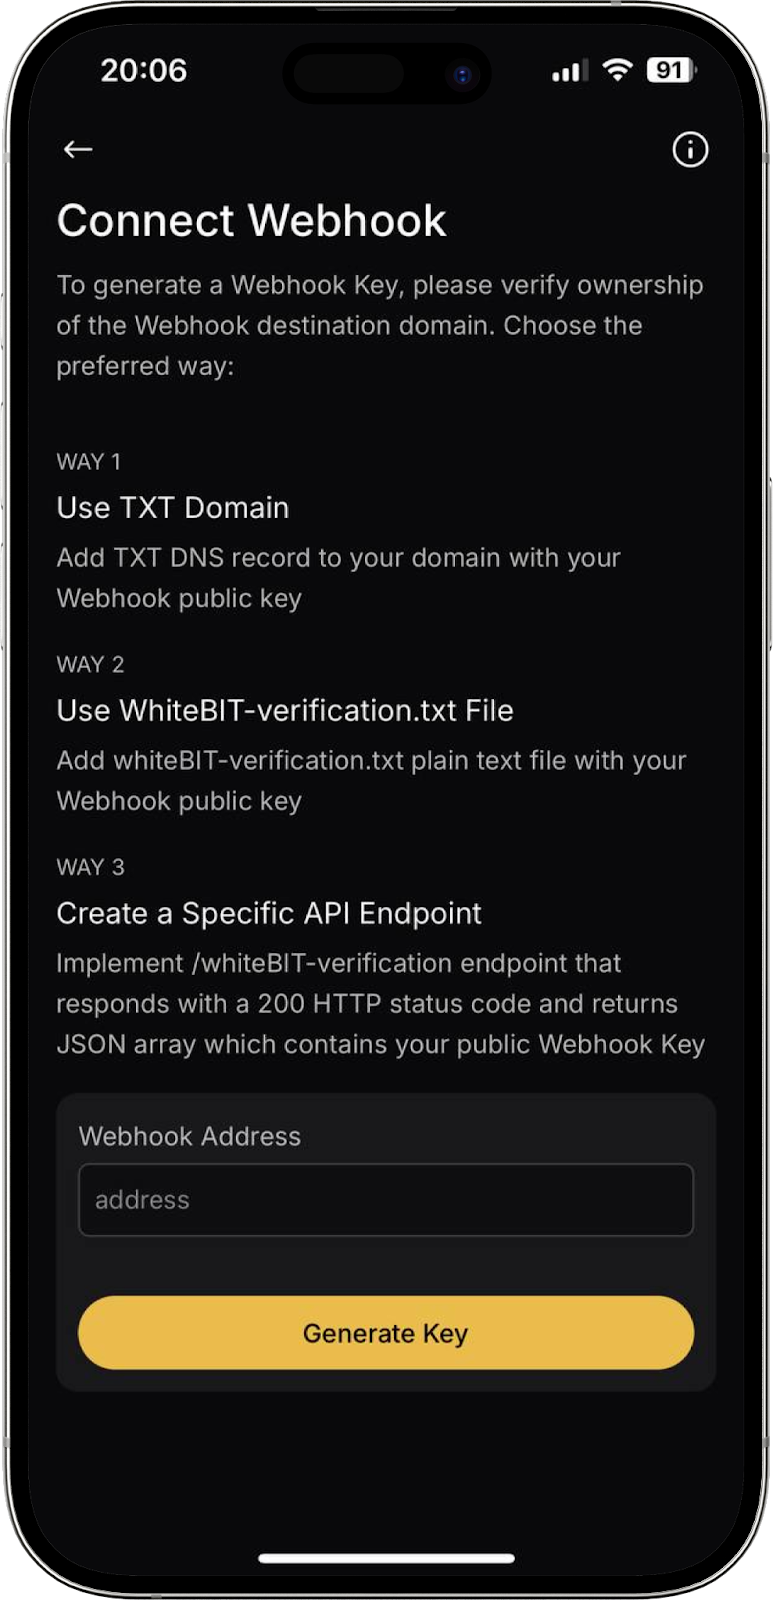773x1600 pixels.
Task: Select Create a Specific API Endpoint heading
Action: (x=269, y=914)
